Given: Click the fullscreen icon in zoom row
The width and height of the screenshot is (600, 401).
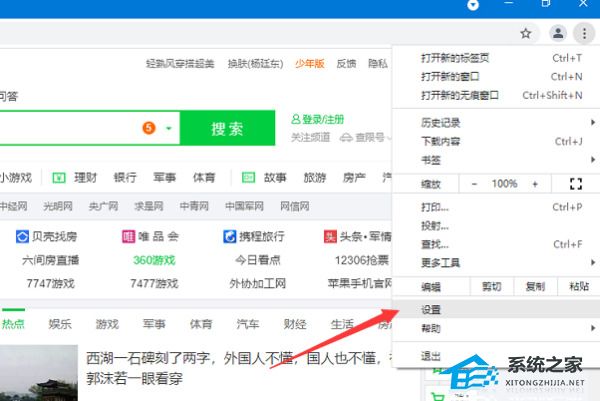Looking at the screenshot, I should pyautogui.click(x=576, y=184).
